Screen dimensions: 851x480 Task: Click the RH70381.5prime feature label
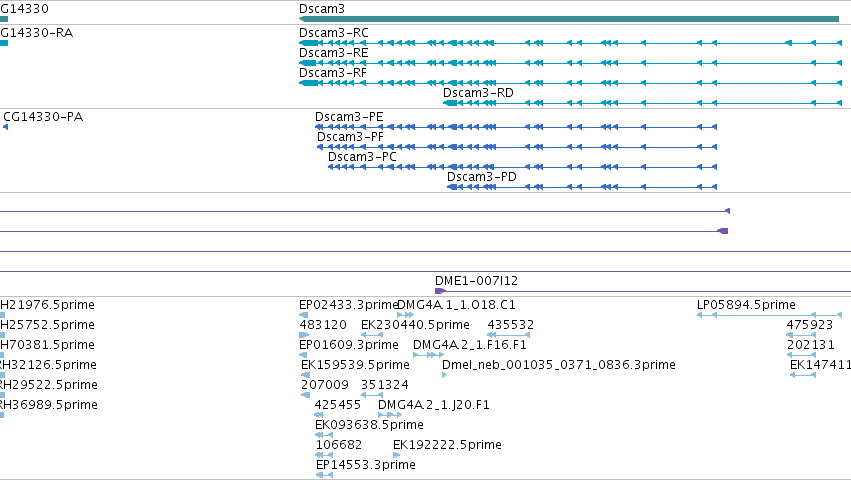(x=47, y=345)
